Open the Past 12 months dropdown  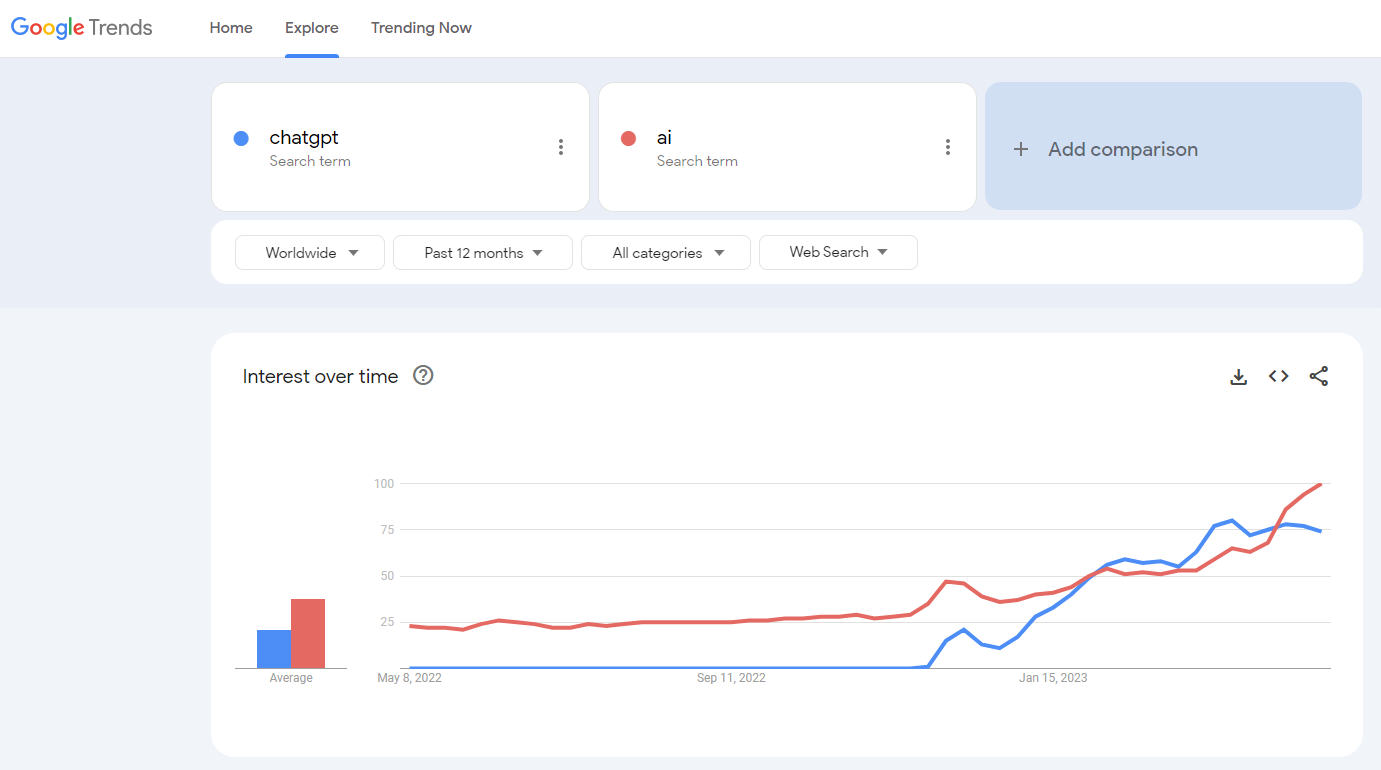(x=483, y=253)
